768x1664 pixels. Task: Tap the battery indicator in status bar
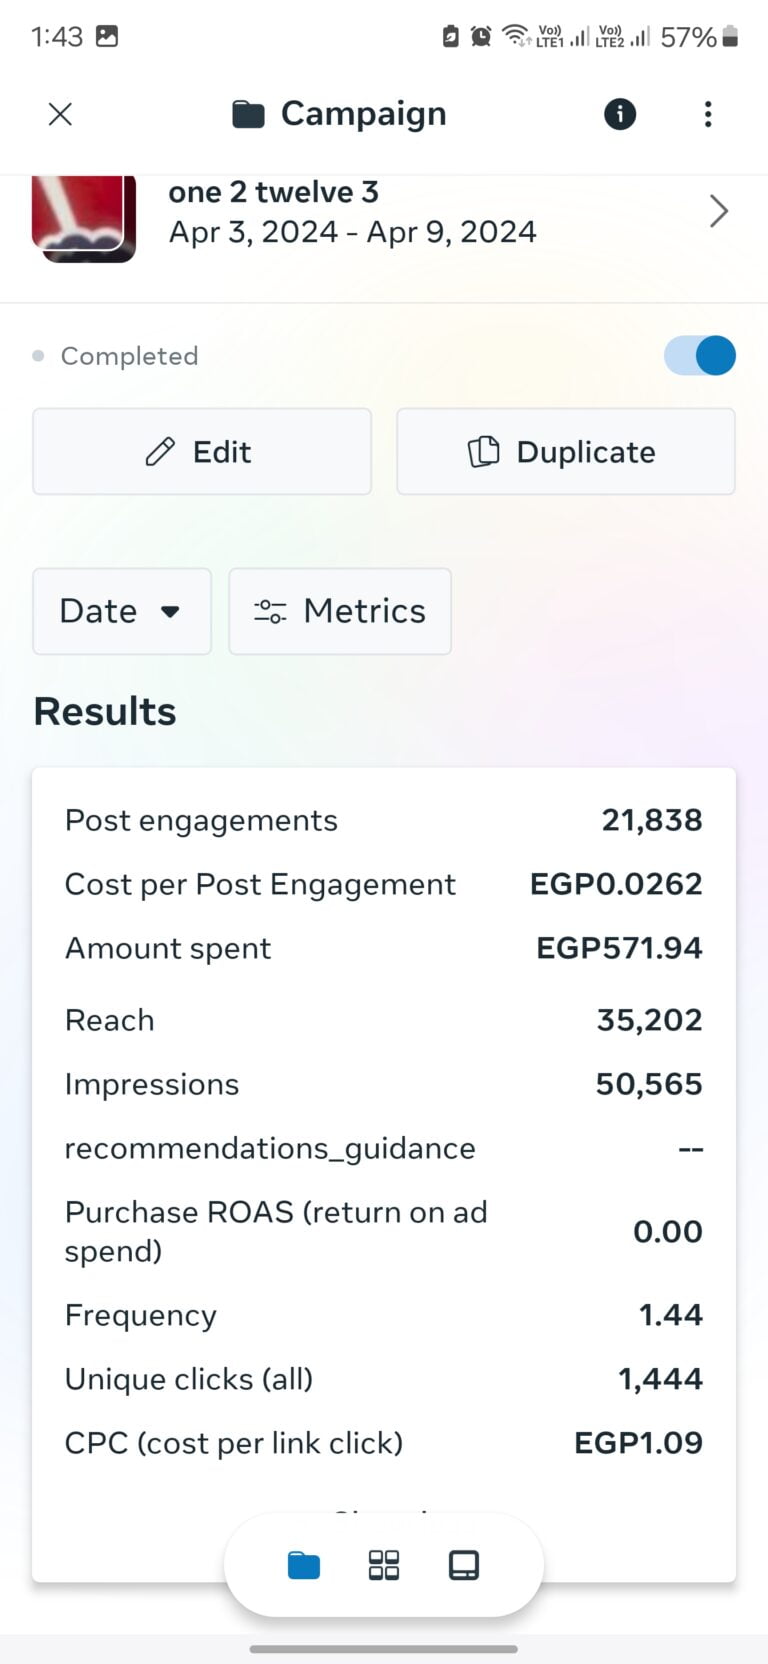730,37
